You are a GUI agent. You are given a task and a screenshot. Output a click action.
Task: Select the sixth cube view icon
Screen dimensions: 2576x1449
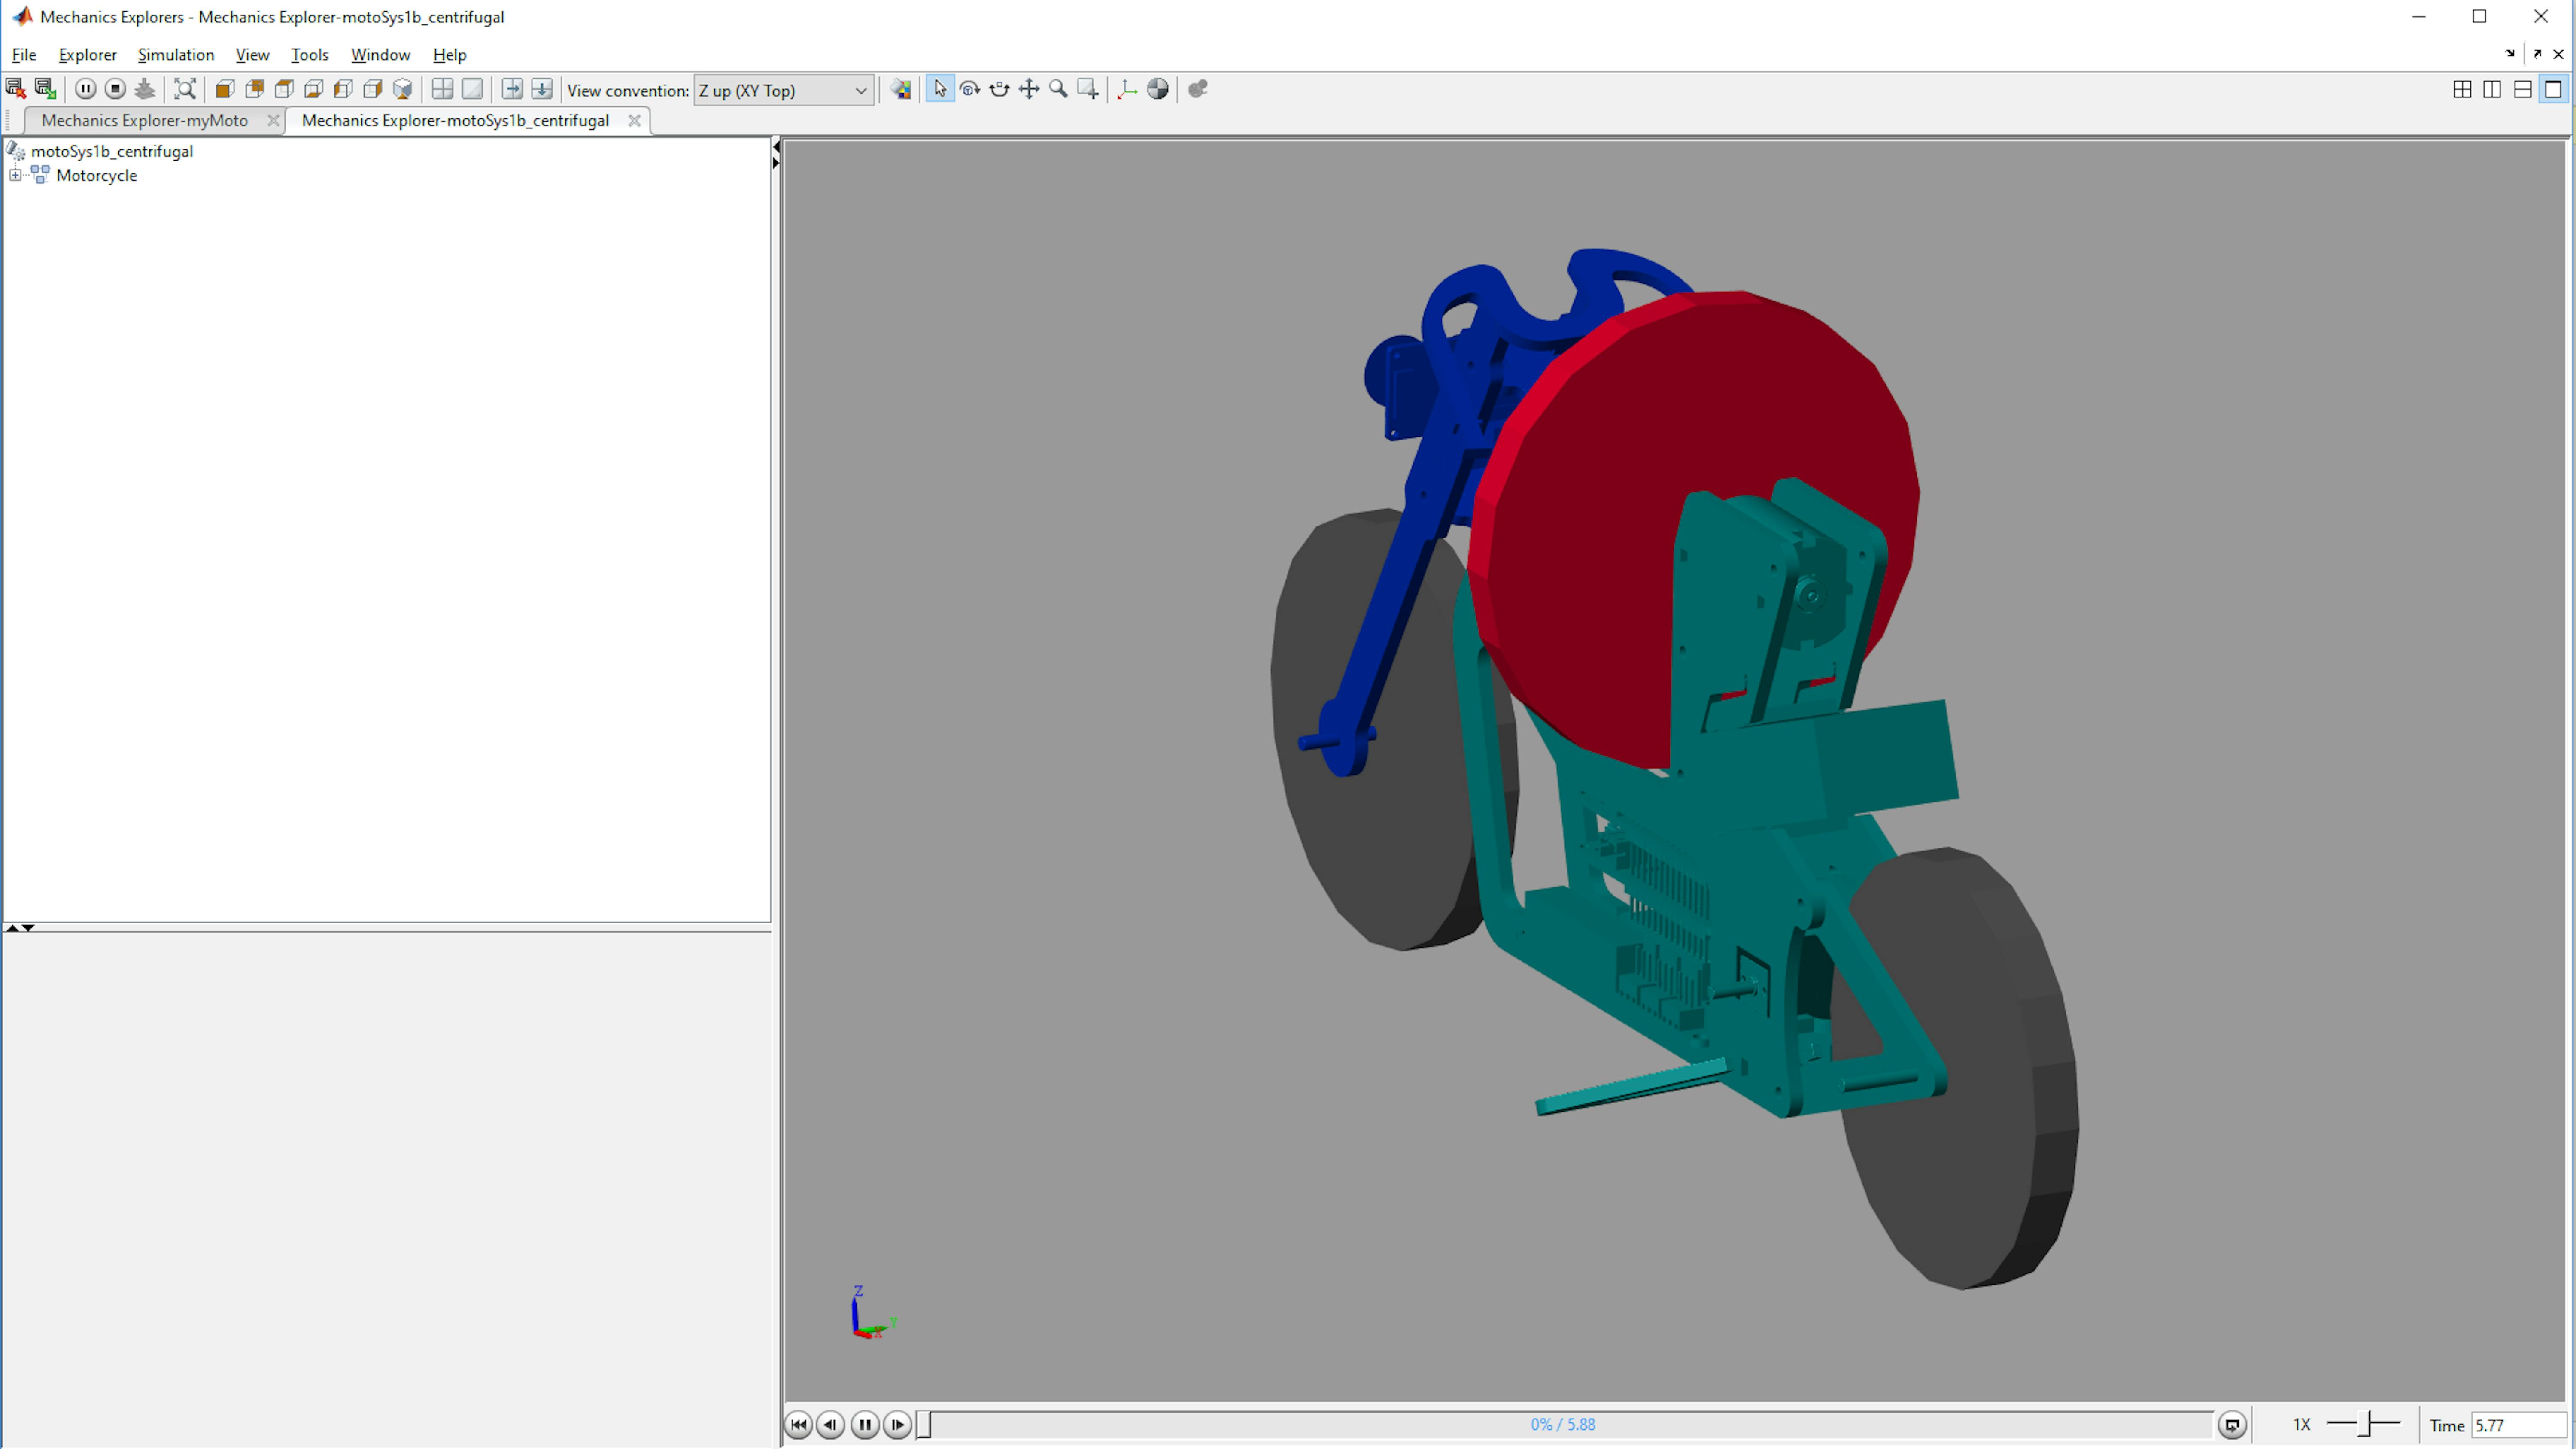pos(373,89)
